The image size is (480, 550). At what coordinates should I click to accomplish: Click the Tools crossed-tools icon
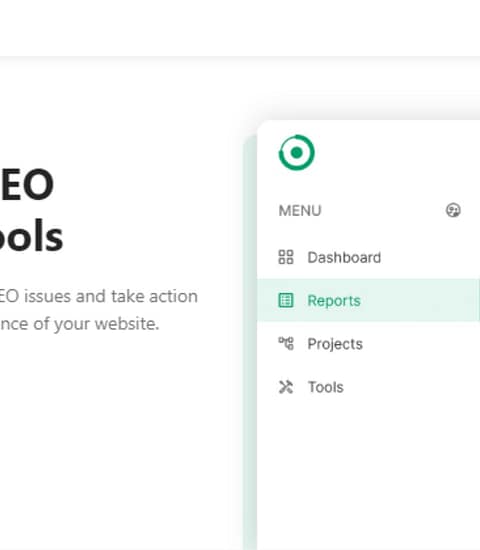286,387
